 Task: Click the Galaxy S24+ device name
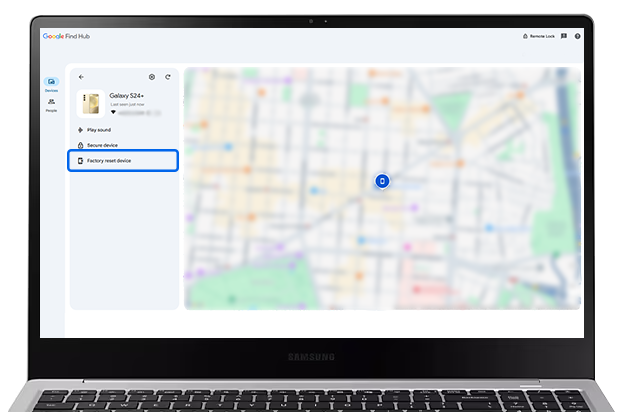tap(127, 96)
